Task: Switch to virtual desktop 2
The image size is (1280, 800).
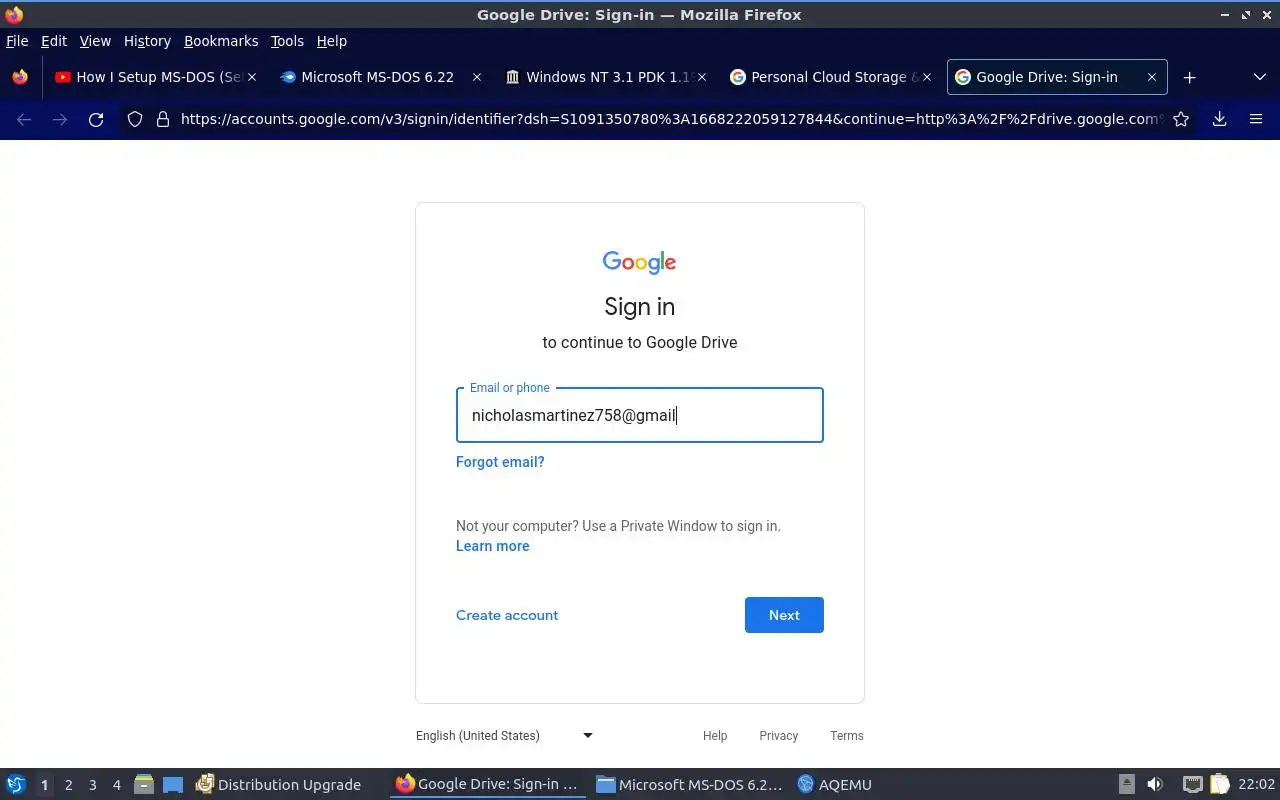Action: click(68, 785)
